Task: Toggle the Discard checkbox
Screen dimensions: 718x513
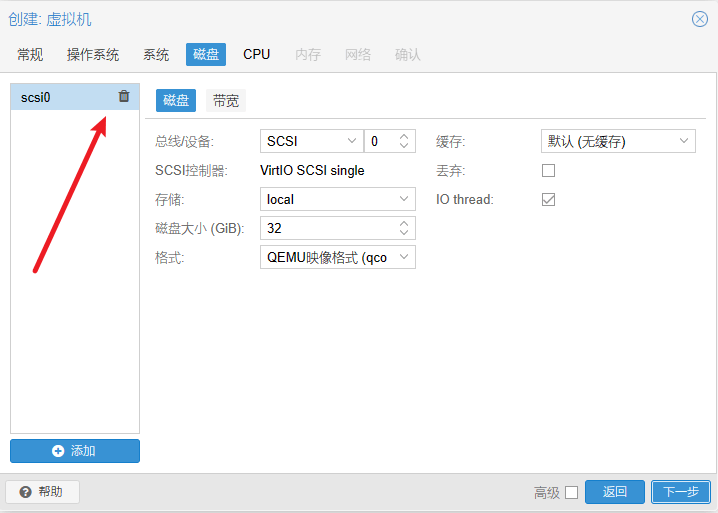Action: 548,170
